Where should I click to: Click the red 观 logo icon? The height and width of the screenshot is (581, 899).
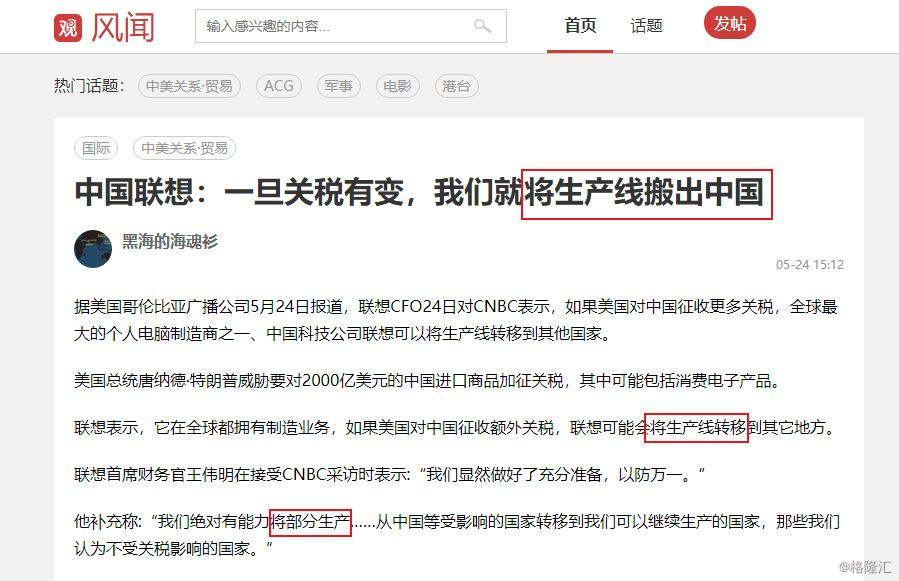68,27
